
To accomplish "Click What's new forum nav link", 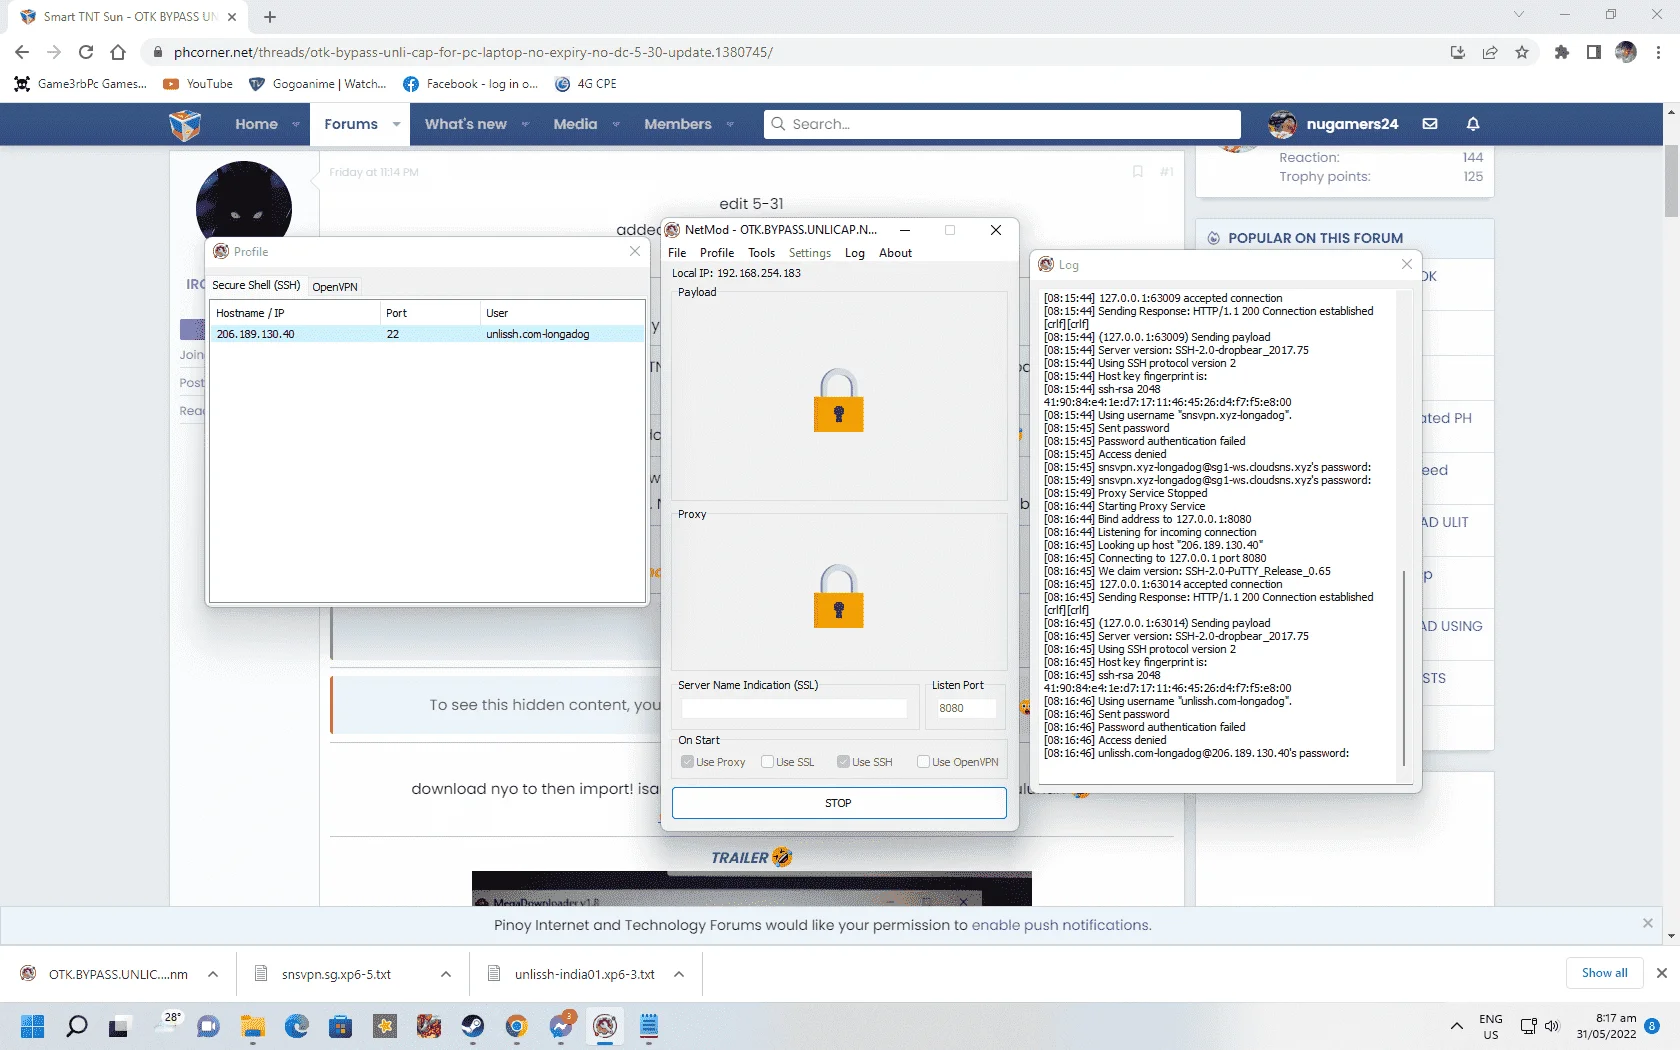I will [466, 124].
